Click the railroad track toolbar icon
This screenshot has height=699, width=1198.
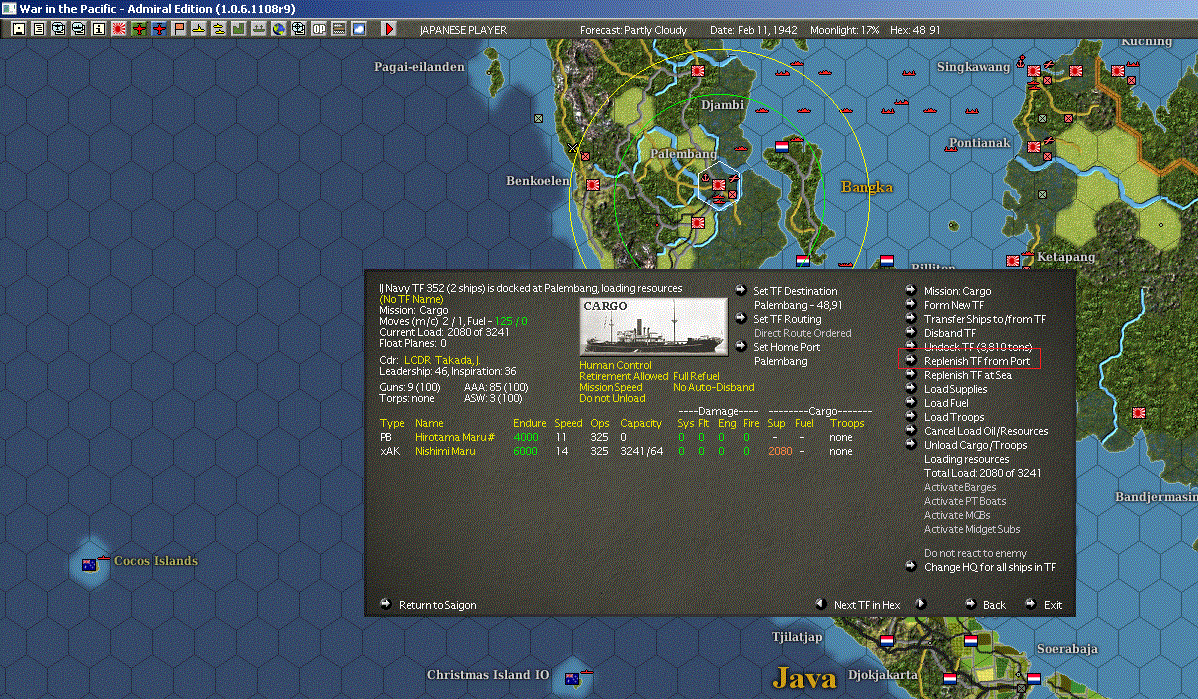(x=338, y=29)
